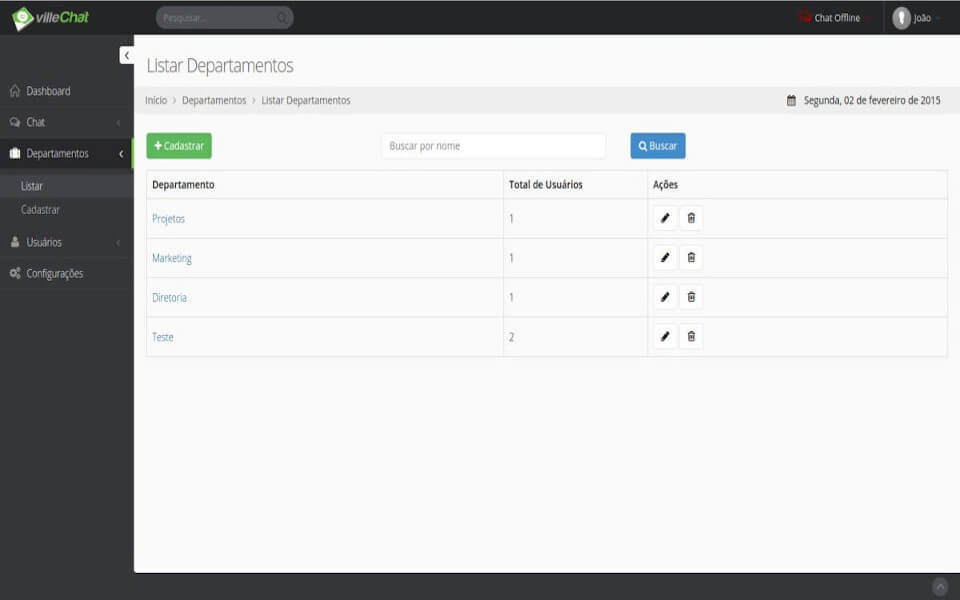Screen dimensions: 960x600
Task: Open the Chat Offline status dropdown
Action: (835, 18)
